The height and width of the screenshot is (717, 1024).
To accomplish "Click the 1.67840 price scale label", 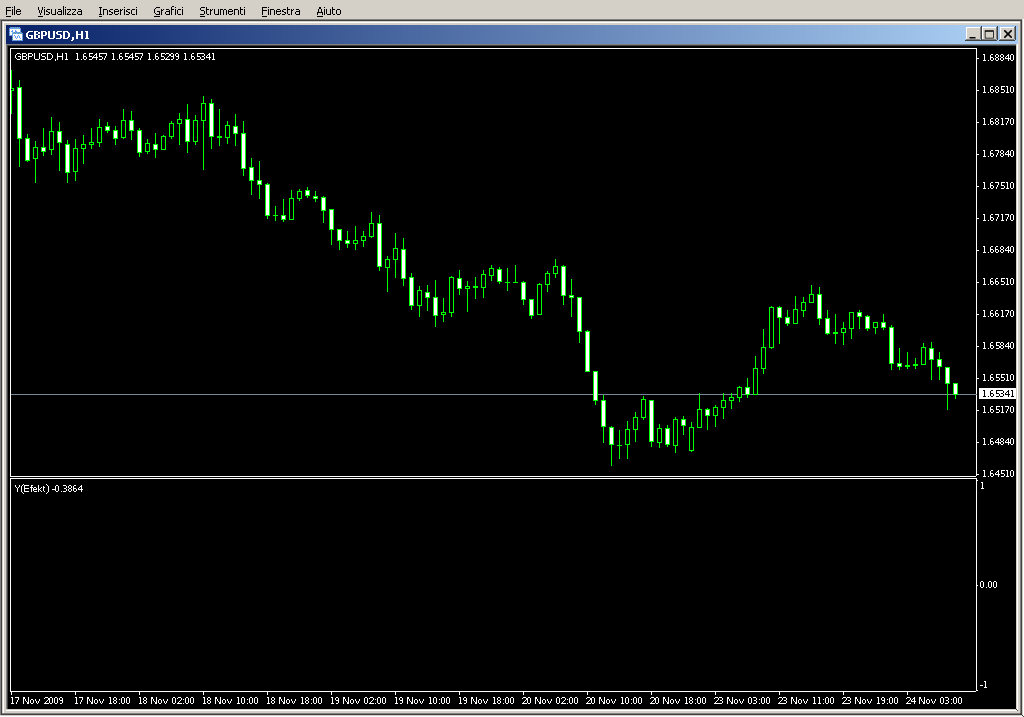I will pyautogui.click(x=999, y=153).
